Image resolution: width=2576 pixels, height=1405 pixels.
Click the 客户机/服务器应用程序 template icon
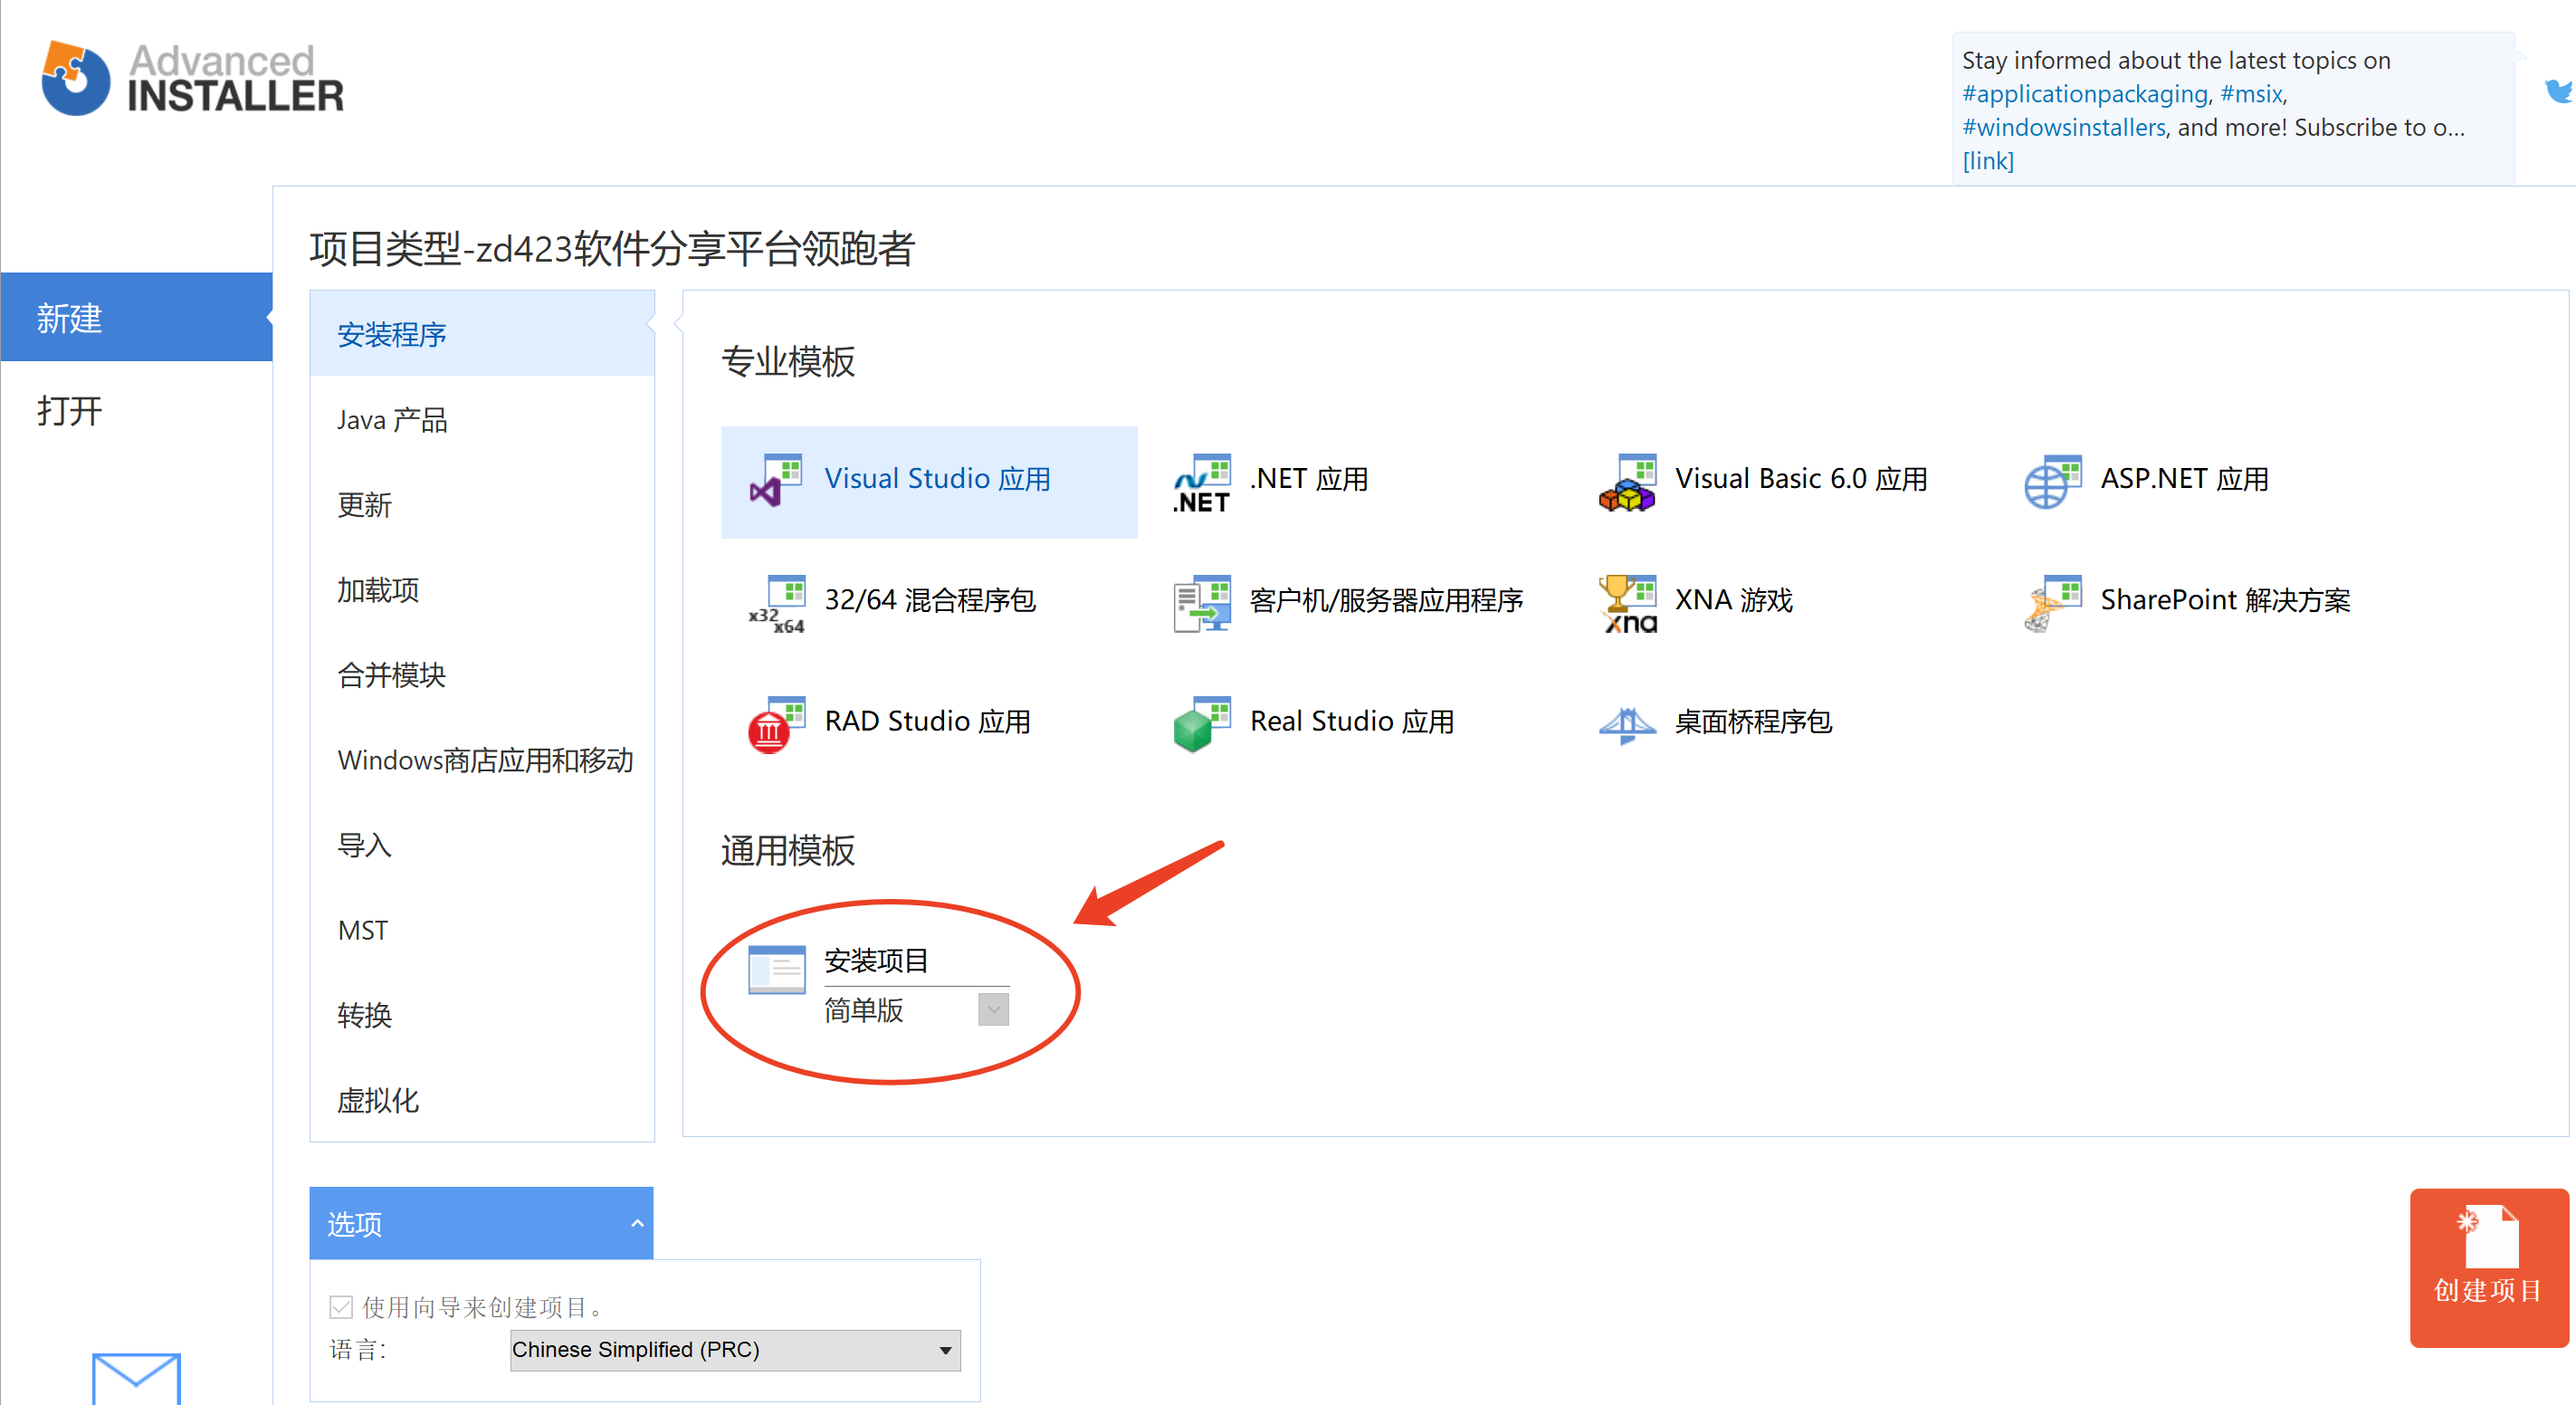1201,603
